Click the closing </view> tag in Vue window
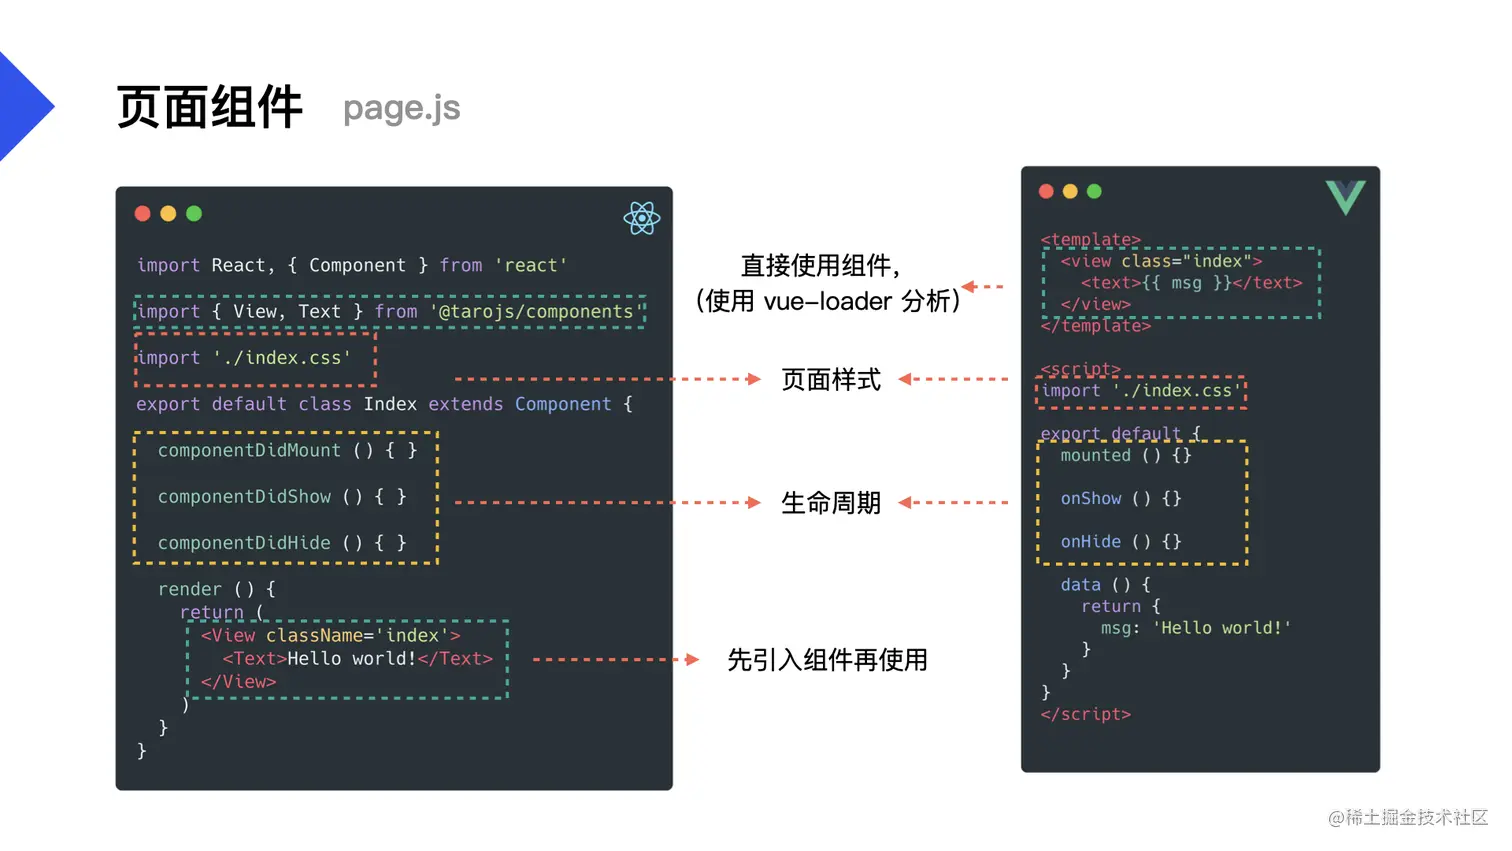The width and height of the screenshot is (1512, 851). 1095,304
